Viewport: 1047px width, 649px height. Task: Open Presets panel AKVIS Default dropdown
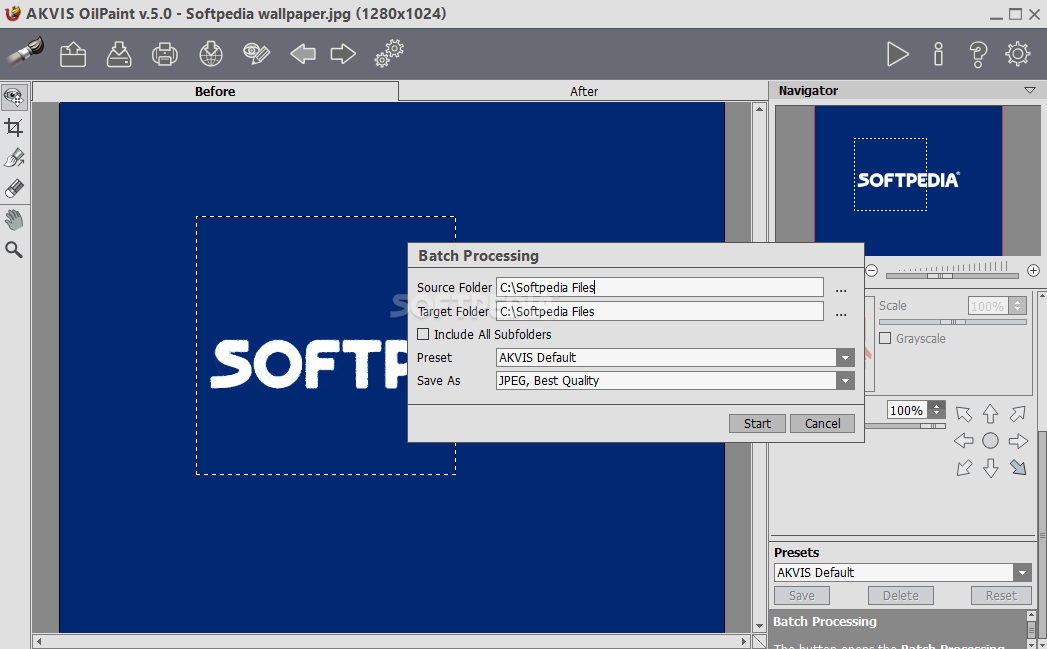tap(1022, 572)
